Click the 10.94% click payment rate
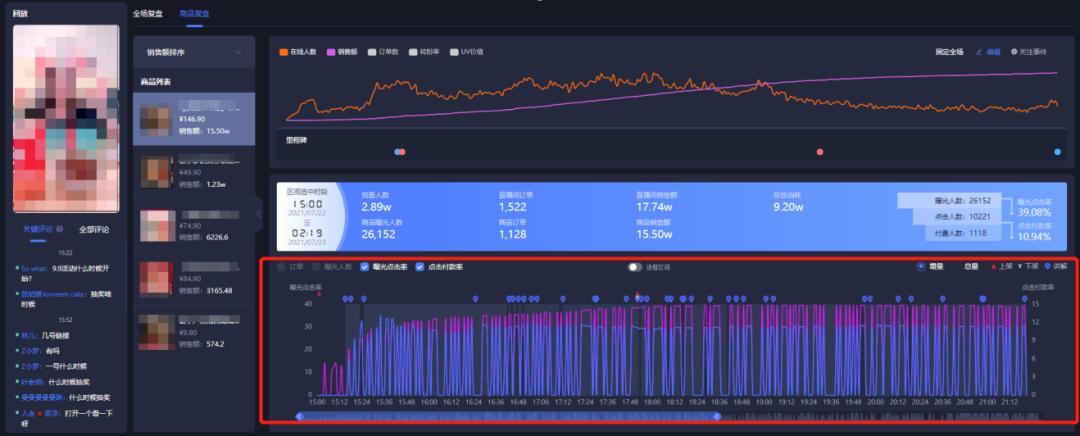Screen dimensions: 1080x436 pyautogui.click(x=1034, y=236)
